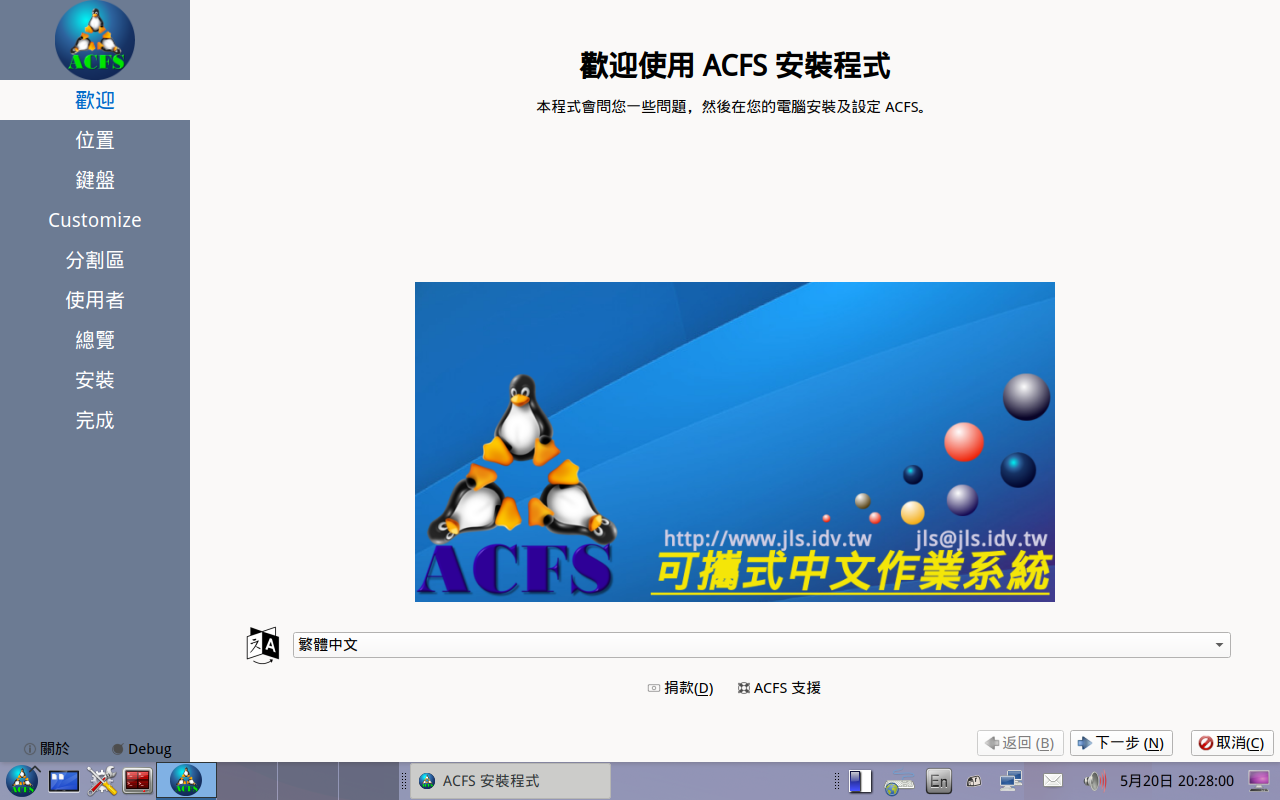Open the wrench and screwdriver settings tool

[102, 781]
